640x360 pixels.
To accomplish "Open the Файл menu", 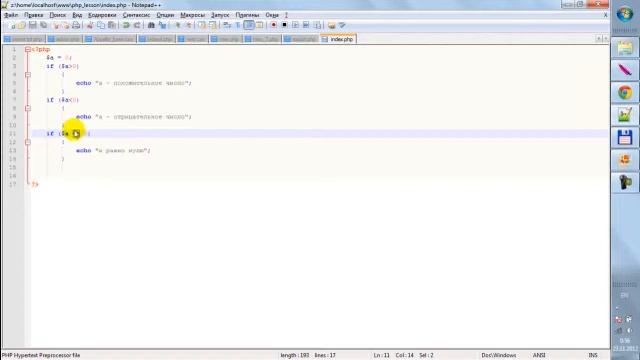I will 11,15.
